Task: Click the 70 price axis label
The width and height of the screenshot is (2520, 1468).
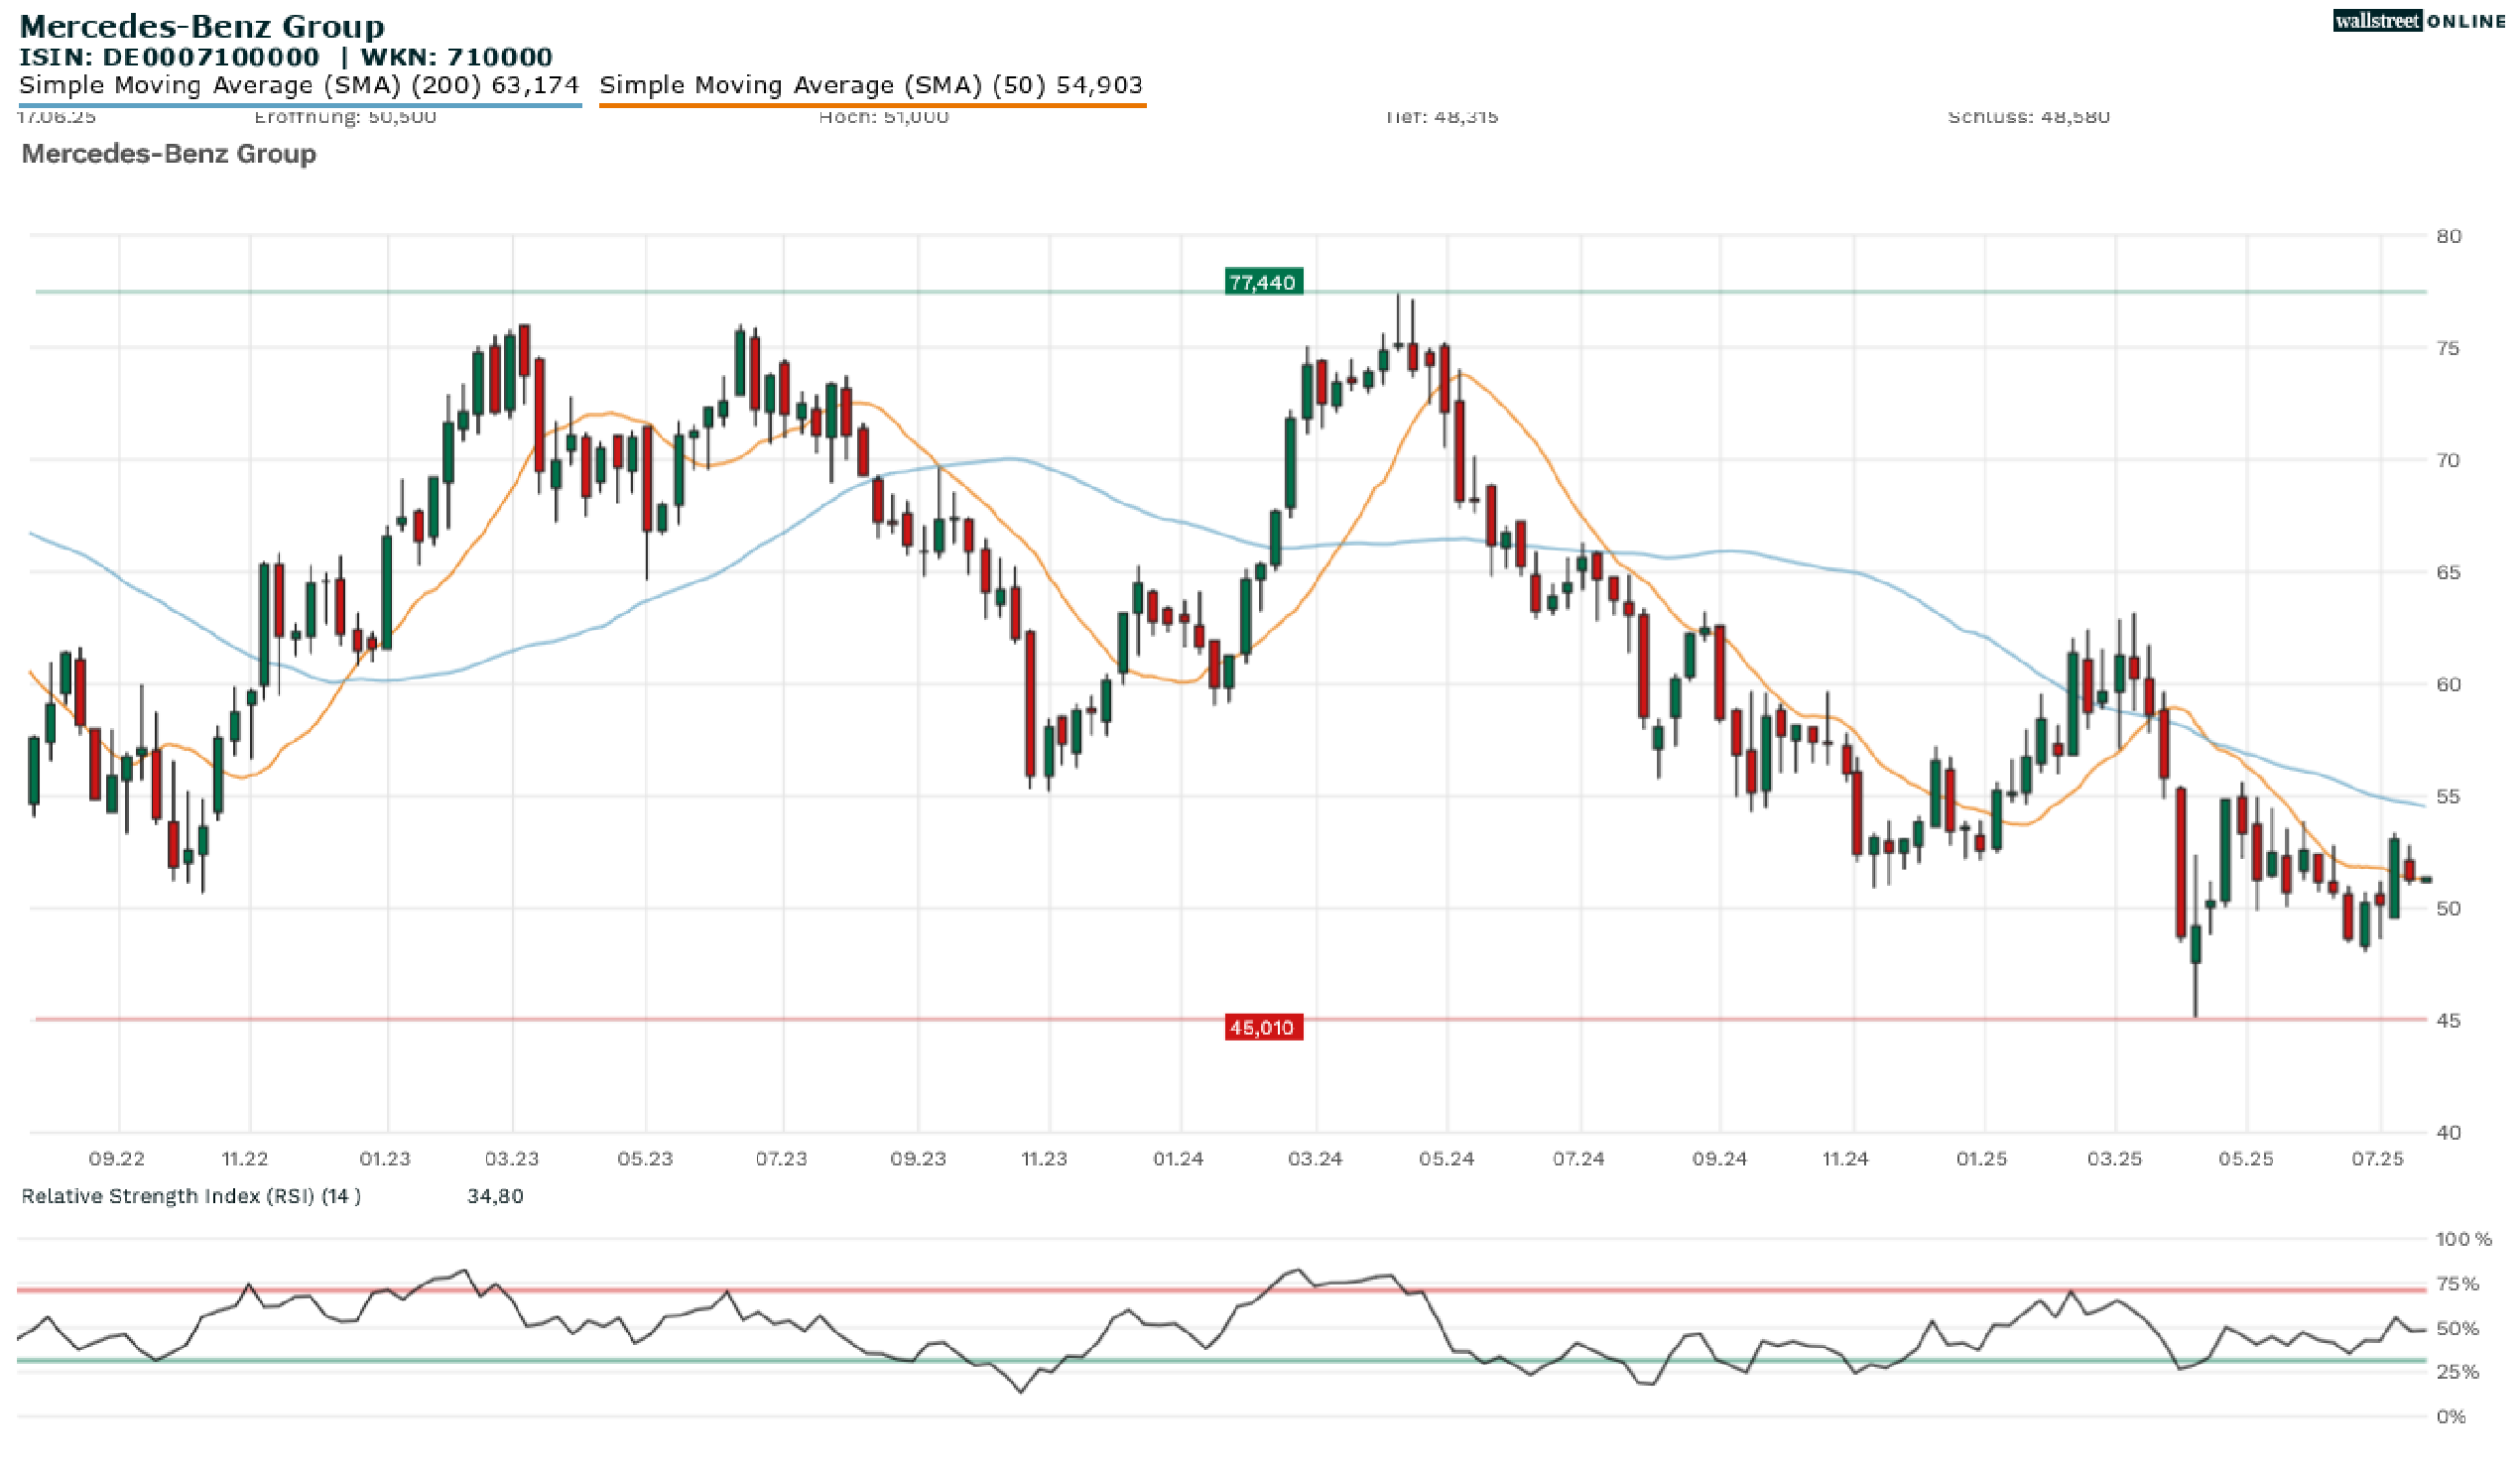Action: point(2448,460)
